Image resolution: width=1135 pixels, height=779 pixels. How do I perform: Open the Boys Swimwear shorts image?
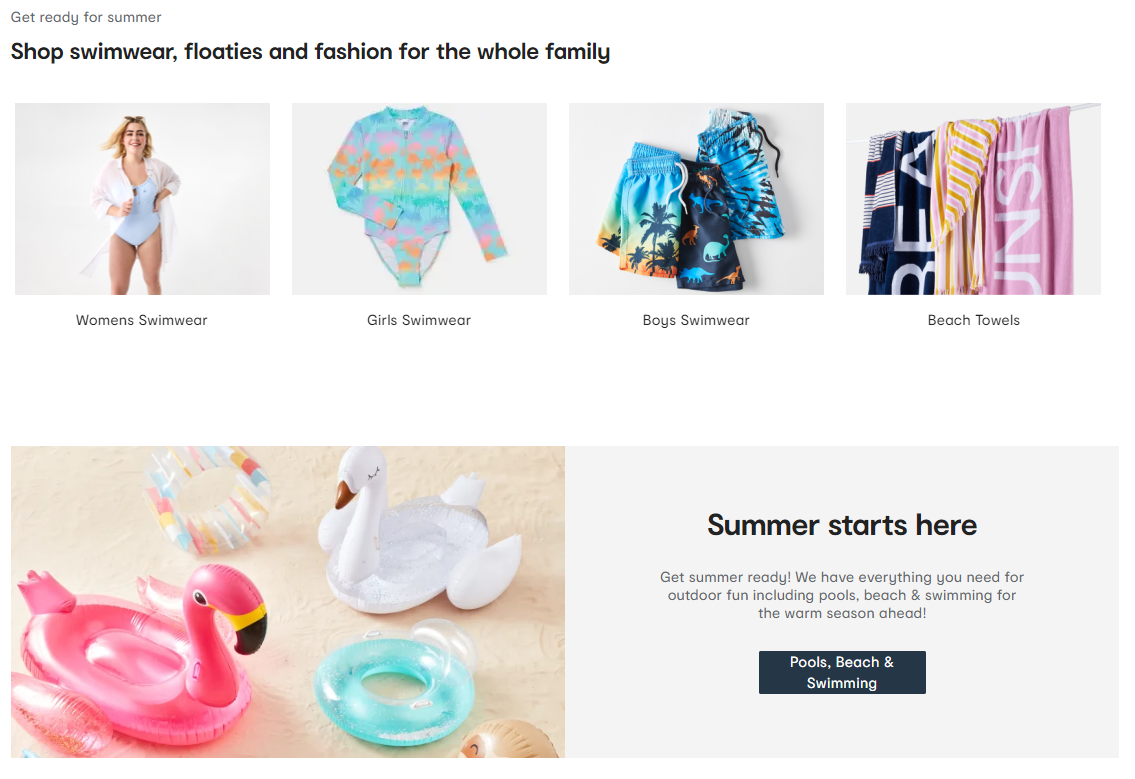pos(696,198)
